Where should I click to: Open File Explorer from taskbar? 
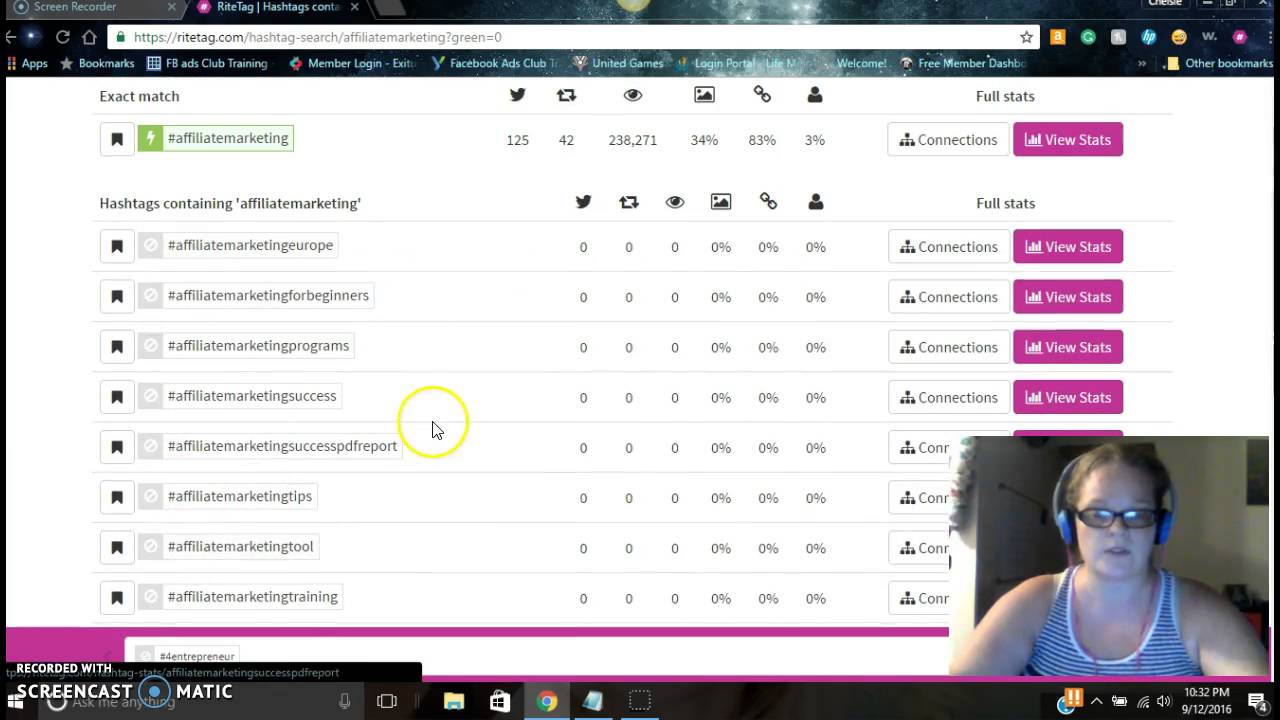click(x=453, y=701)
